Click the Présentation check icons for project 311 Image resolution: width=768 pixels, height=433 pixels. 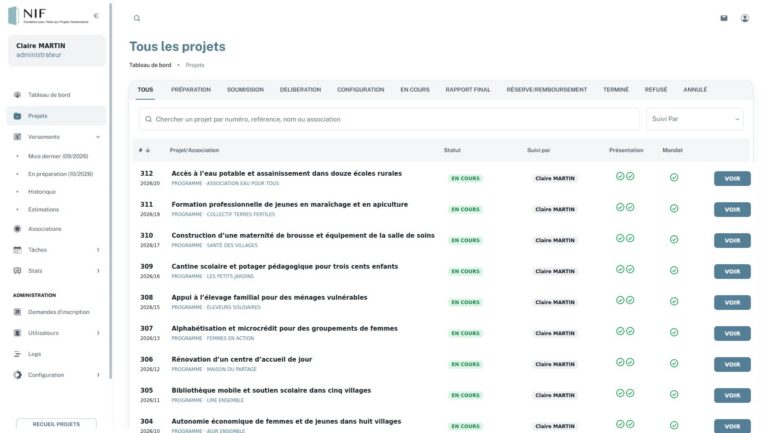click(x=625, y=207)
